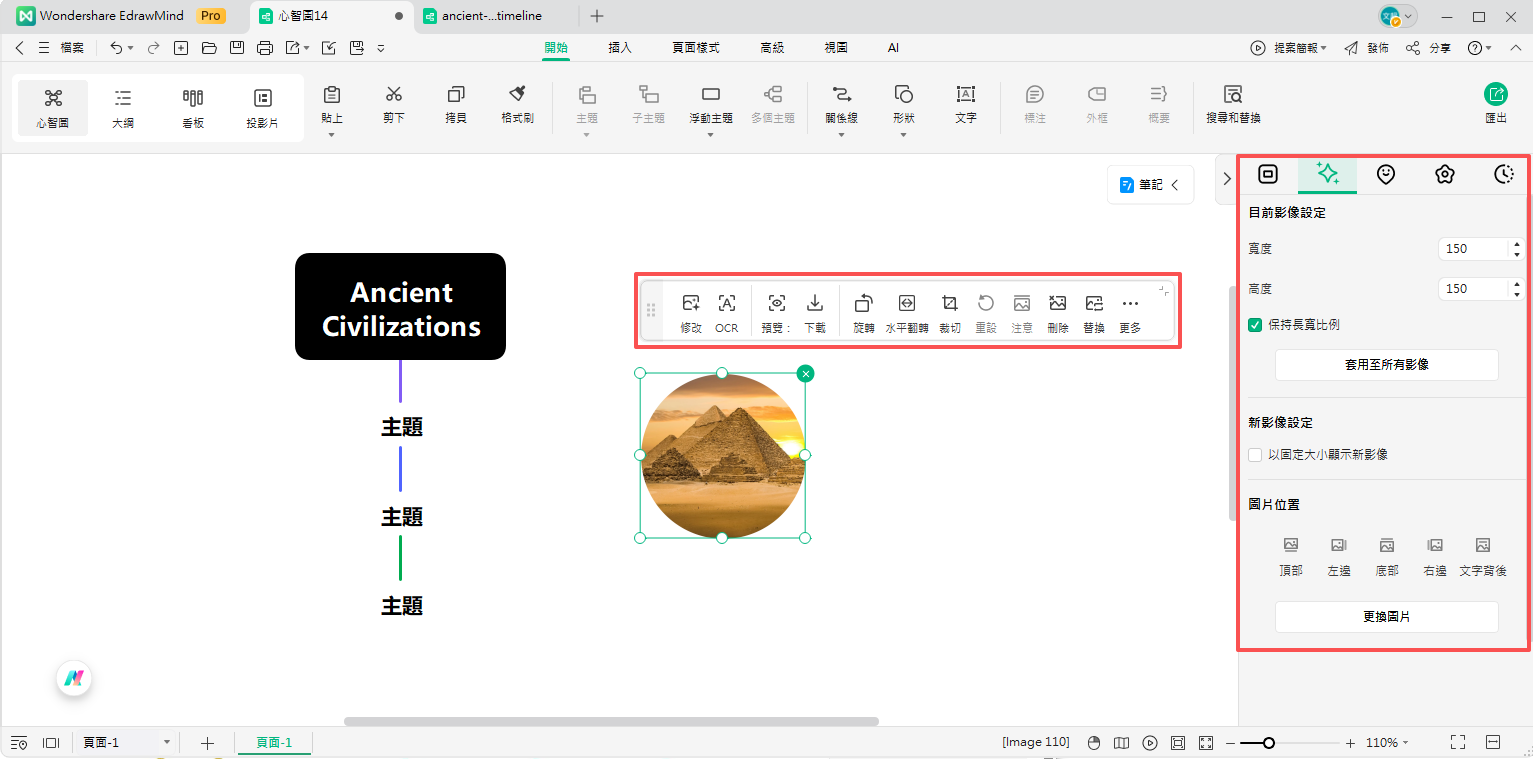
Task: Click the 更換圖片 button
Action: click(1386, 617)
